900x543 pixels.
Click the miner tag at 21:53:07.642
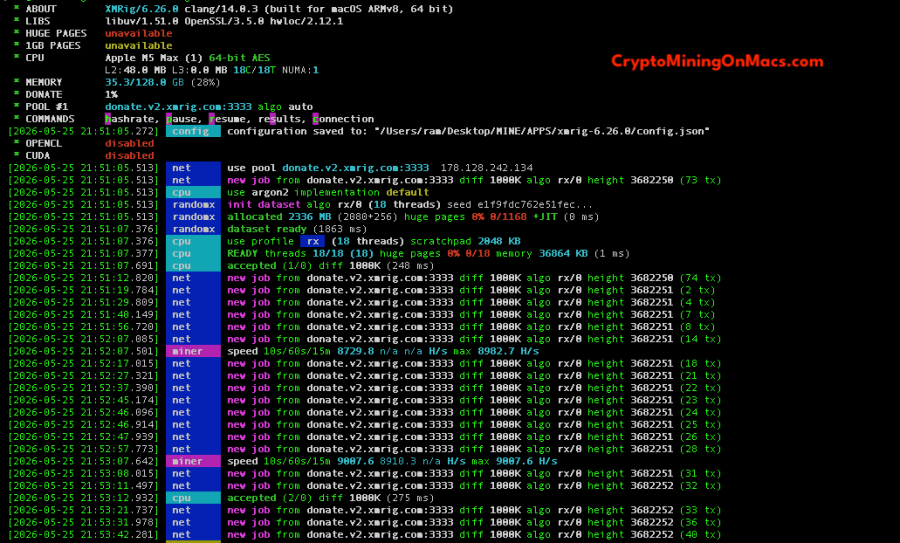[x=193, y=461]
